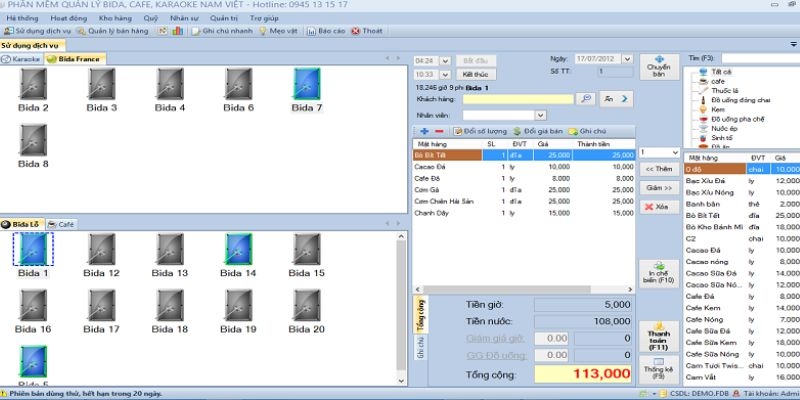Open the start time 04:24 dropdown
800x400 pixels.
[445, 61]
